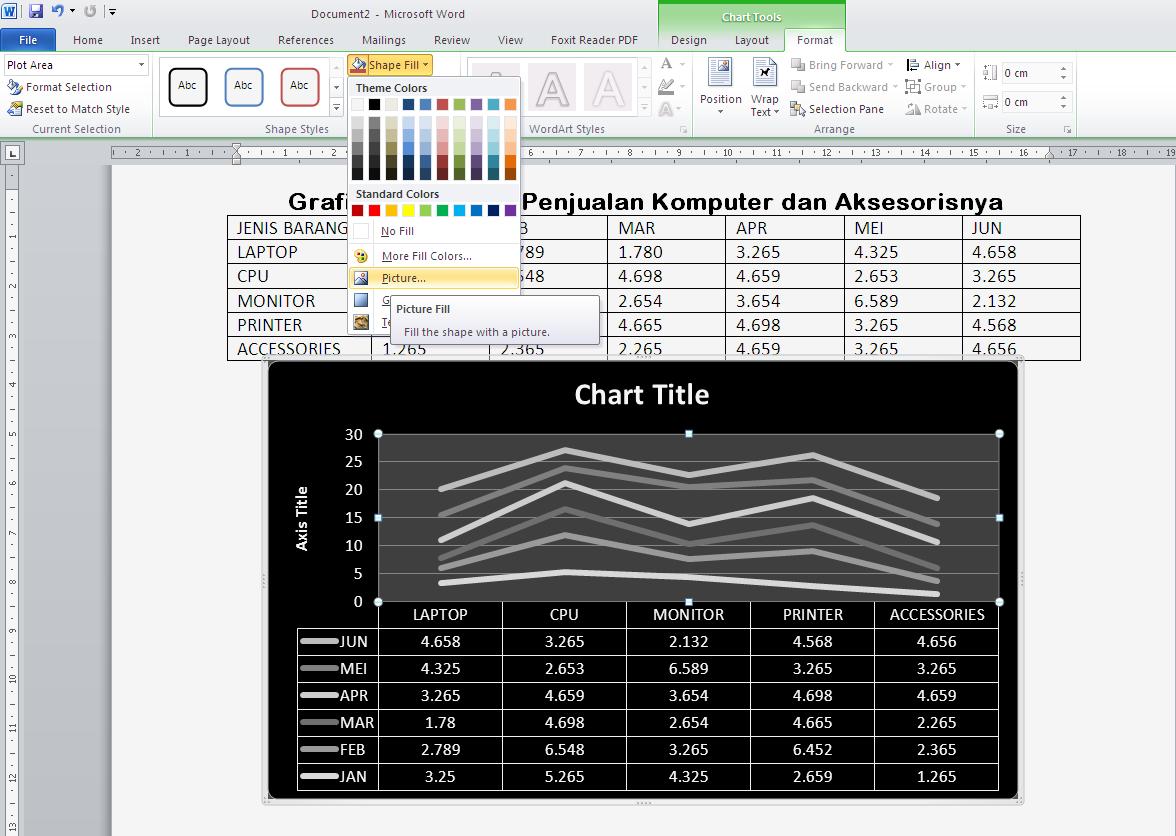Open the Mailings tab
1176x836 pixels.
[x=383, y=40]
